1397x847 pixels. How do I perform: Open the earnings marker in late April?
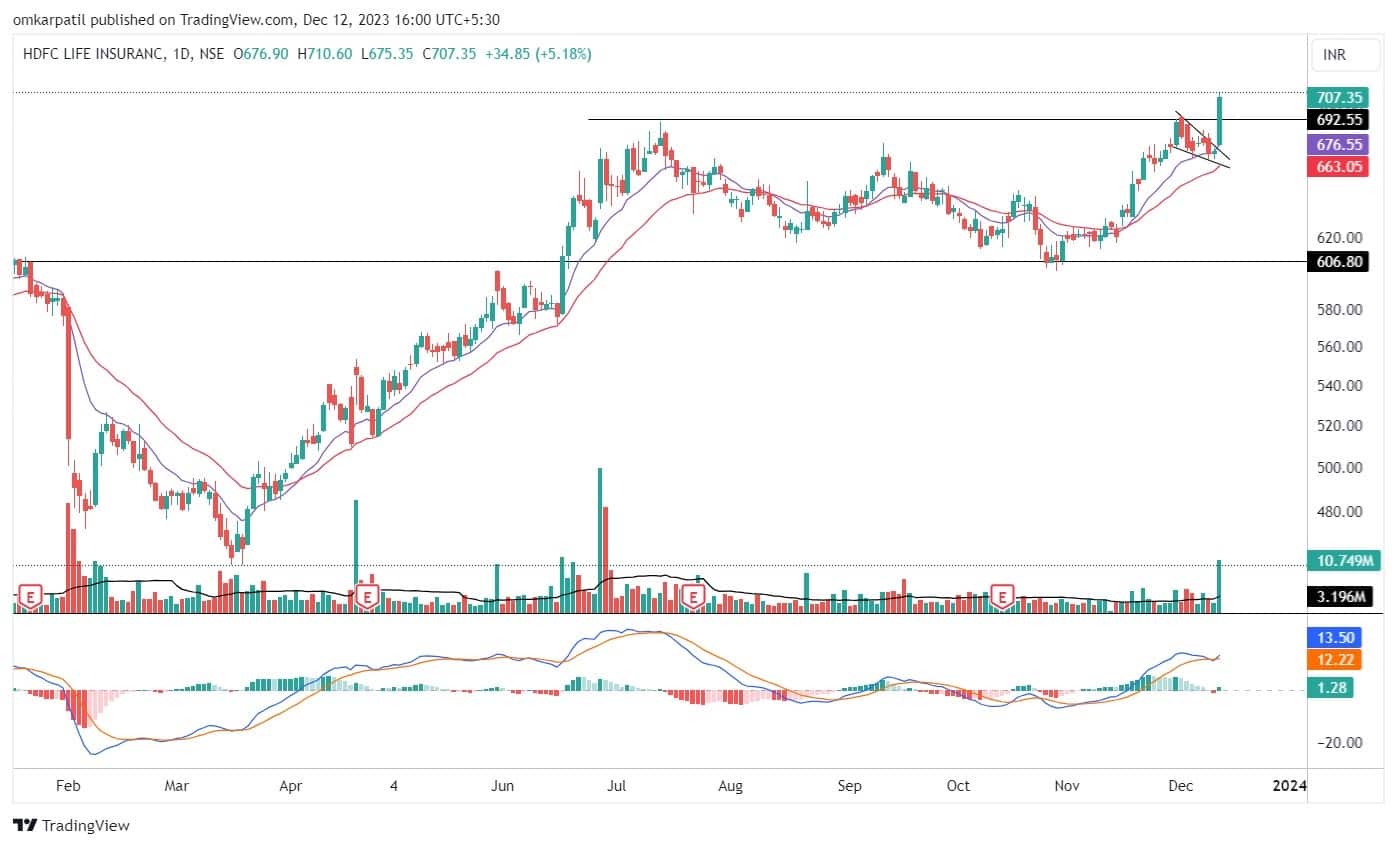coord(367,598)
